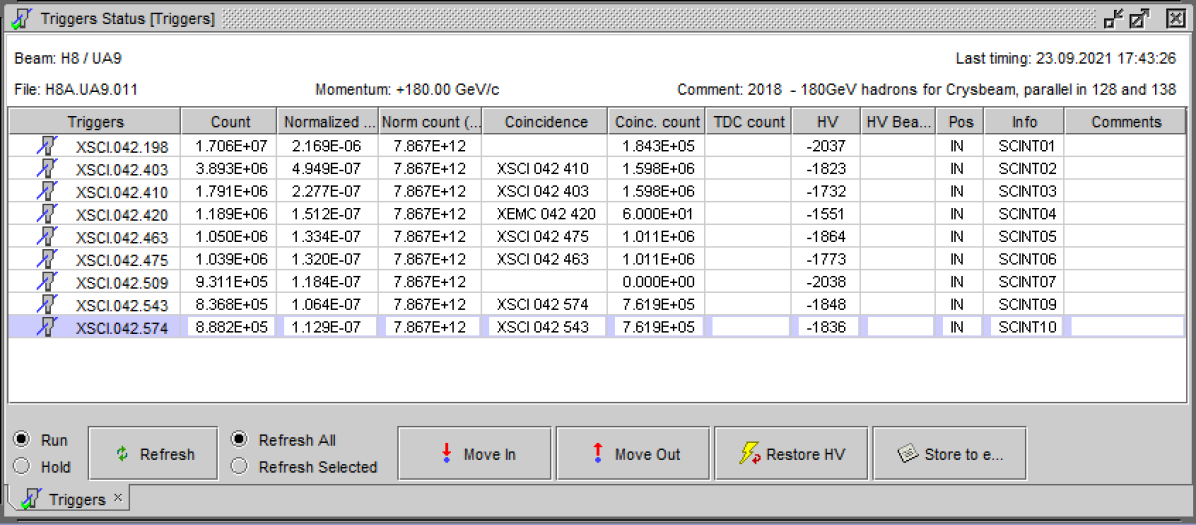Sort by the HV column header
Viewport: 1196px width, 525px height.
coord(827,122)
